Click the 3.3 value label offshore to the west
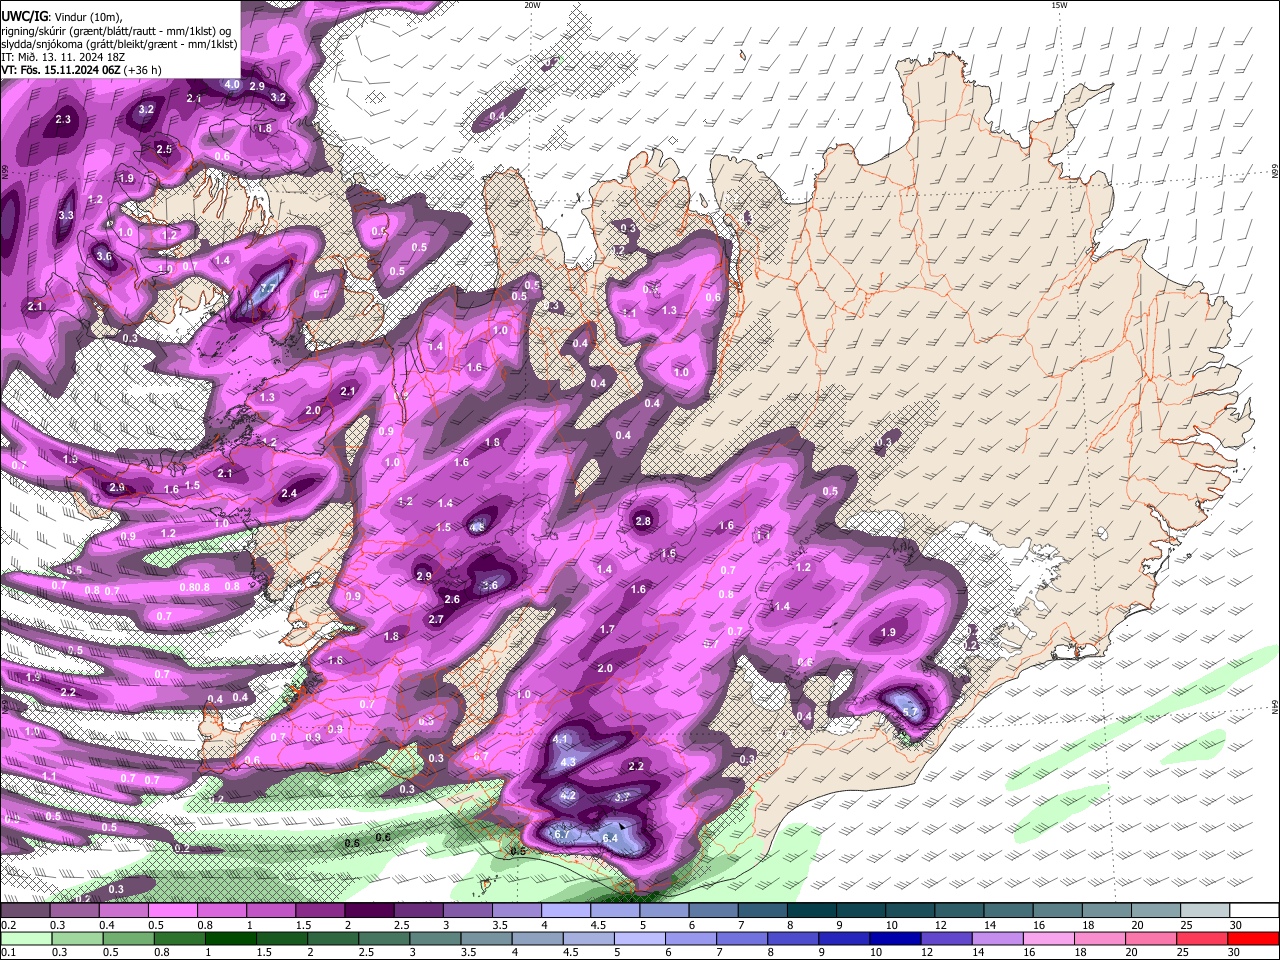This screenshot has width=1280, height=960. 66,215
